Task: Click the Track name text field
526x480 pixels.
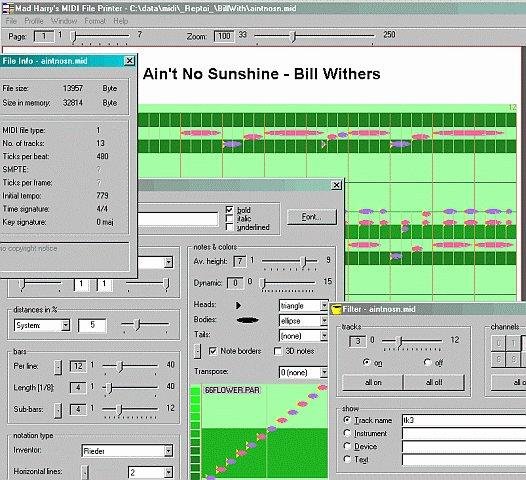Action: point(464,420)
